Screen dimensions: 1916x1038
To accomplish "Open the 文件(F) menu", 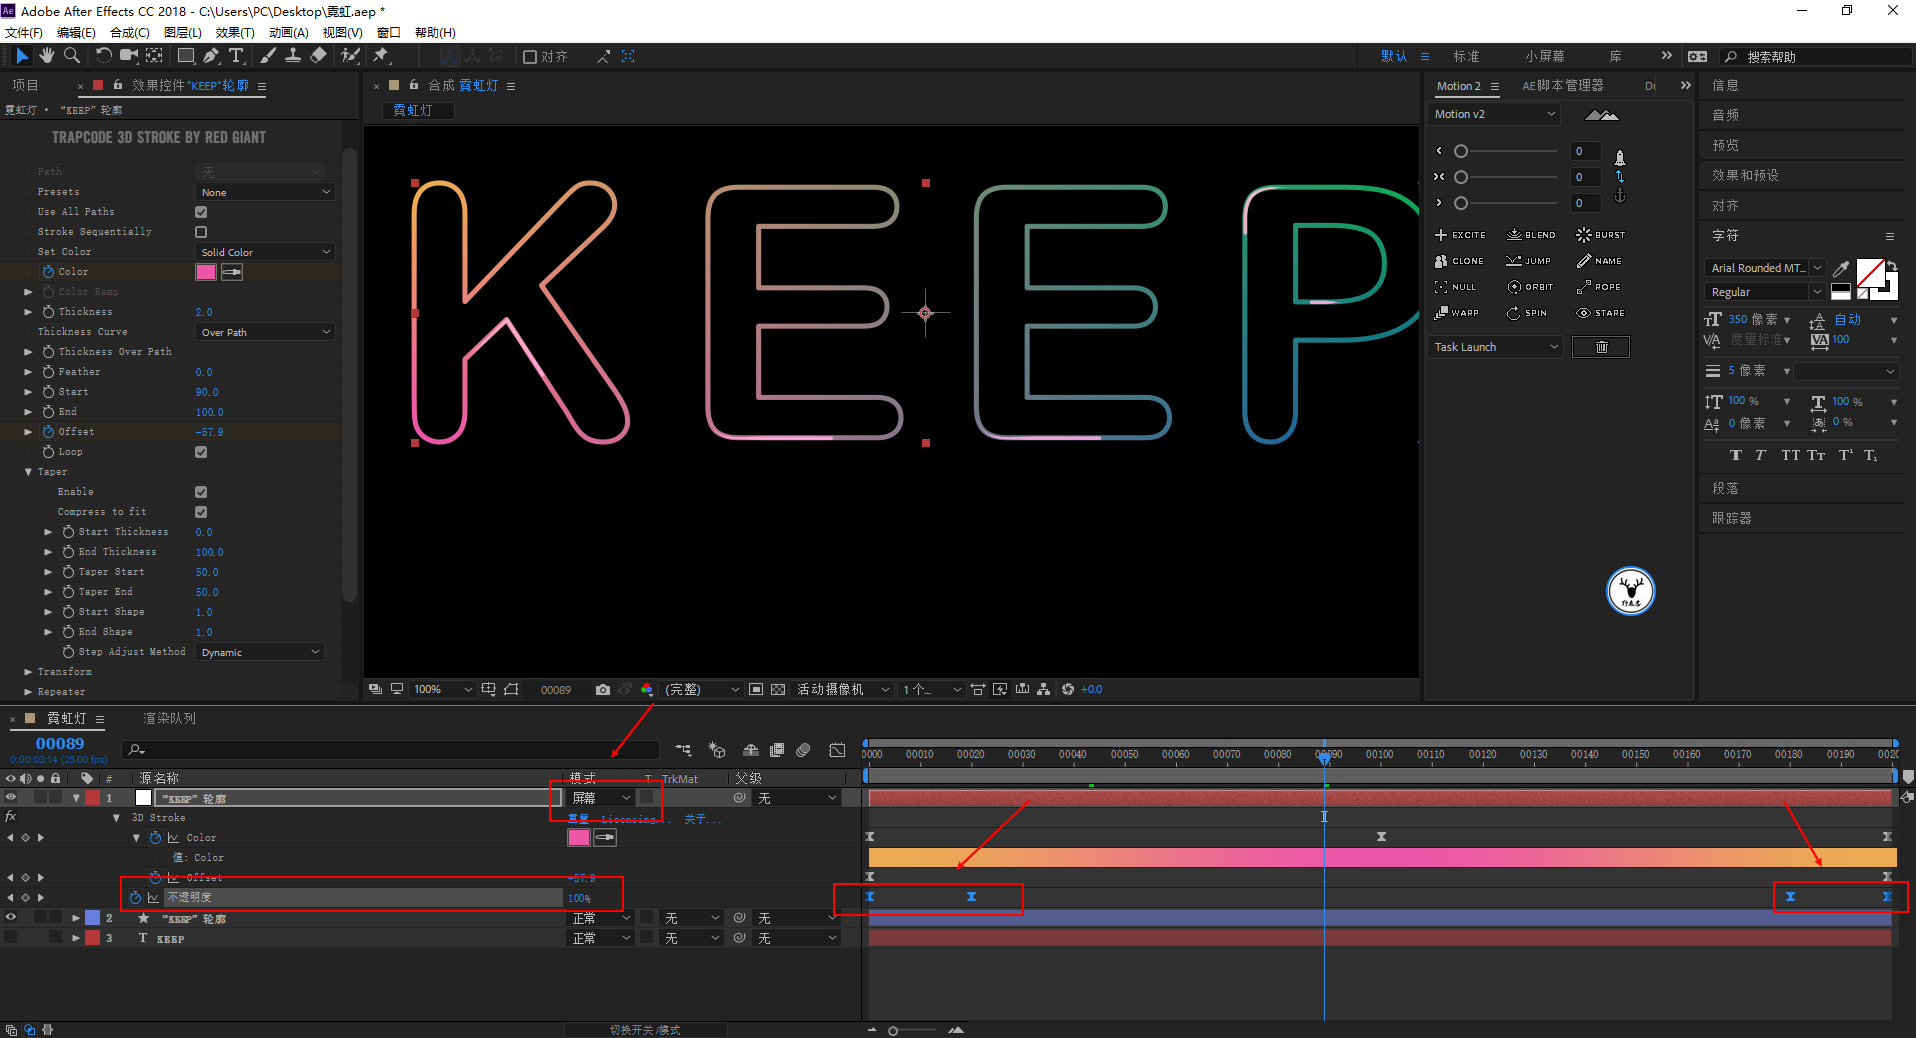I will (24, 33).
